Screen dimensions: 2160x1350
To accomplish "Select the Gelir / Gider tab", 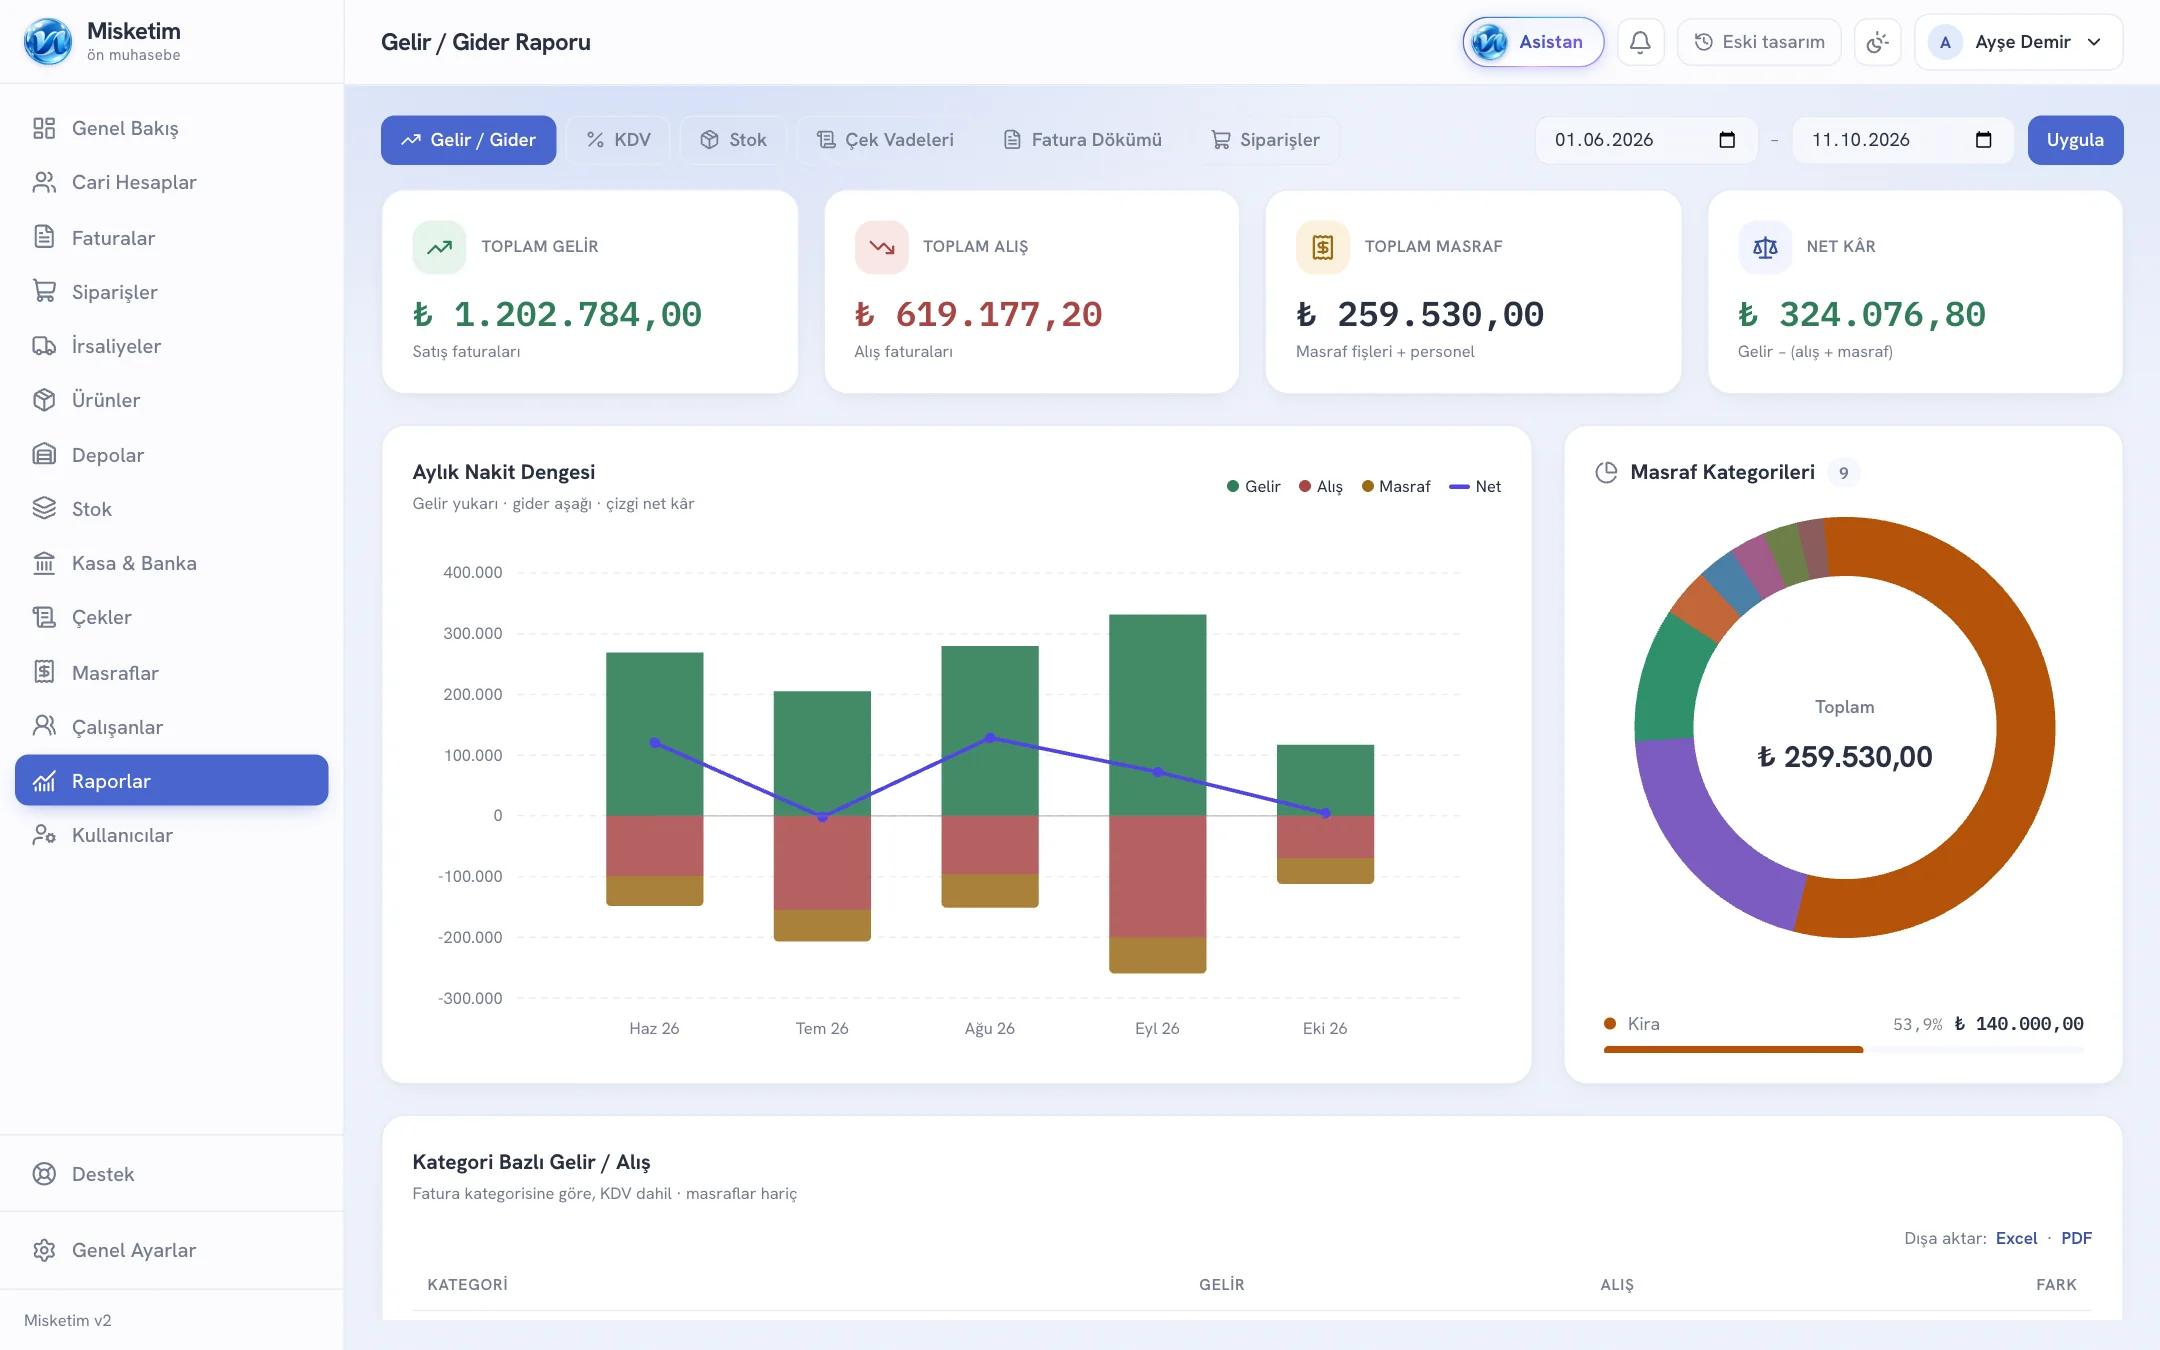I will 468,140.
